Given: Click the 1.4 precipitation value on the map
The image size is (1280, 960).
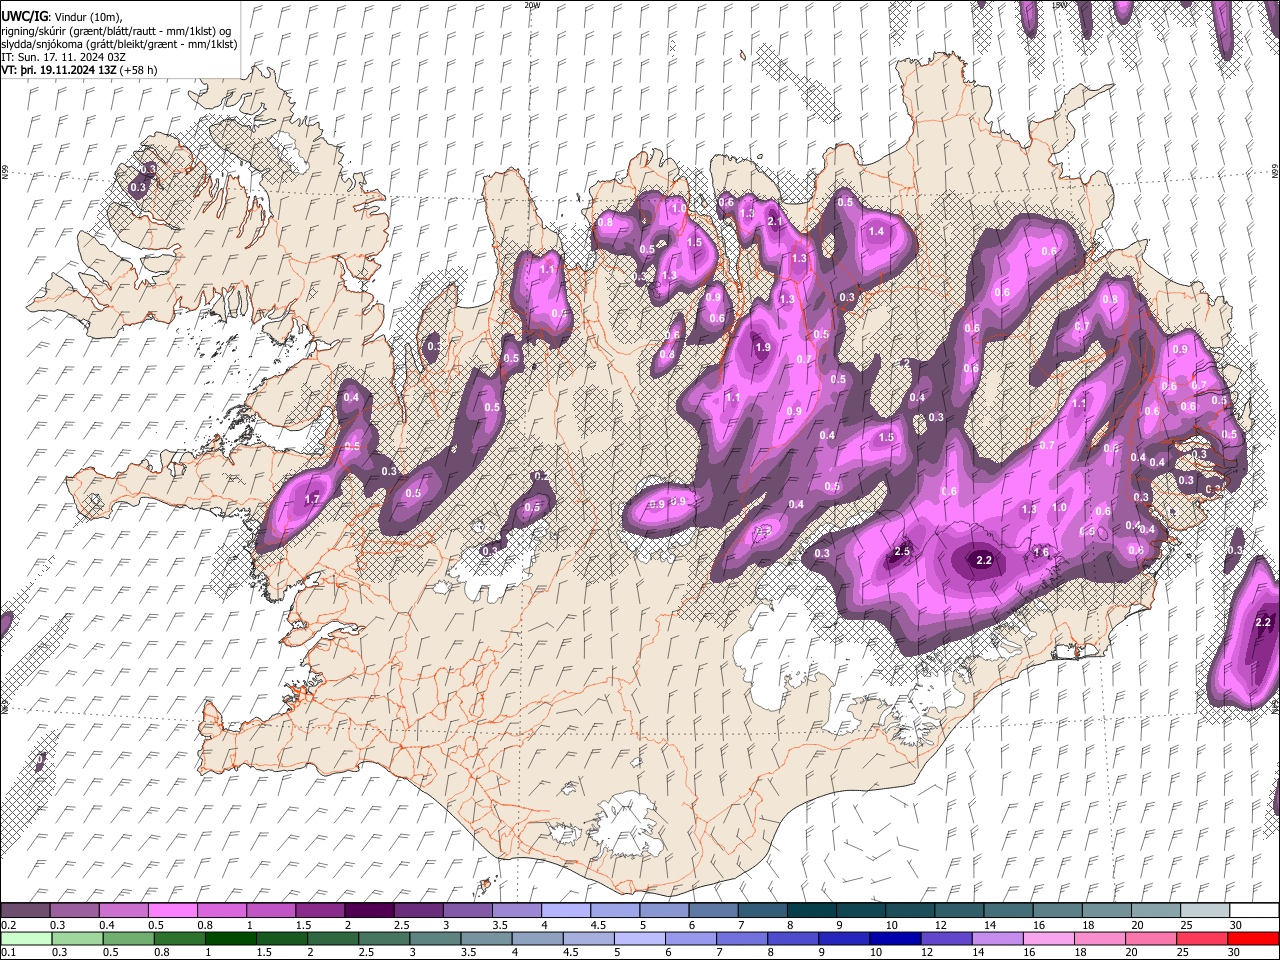Looking at the screenshot, I should [x=877, y=231].
